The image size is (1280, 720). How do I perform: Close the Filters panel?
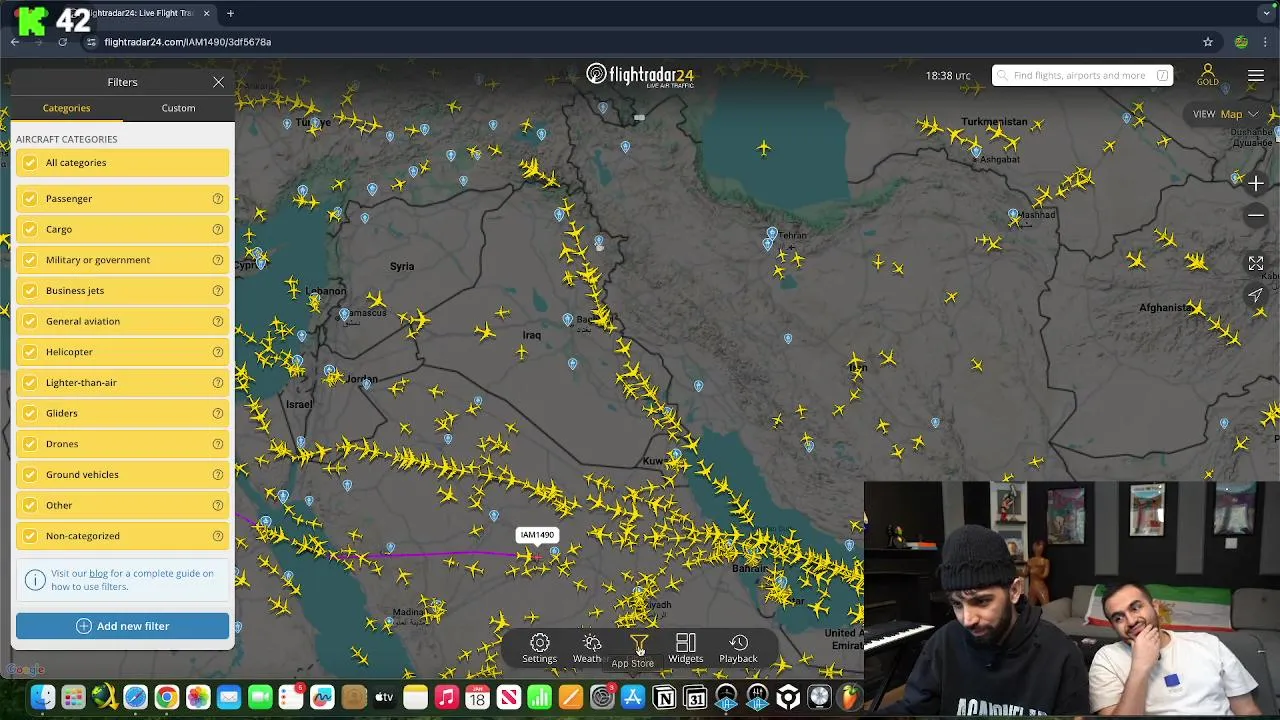[x=218, y=82]
